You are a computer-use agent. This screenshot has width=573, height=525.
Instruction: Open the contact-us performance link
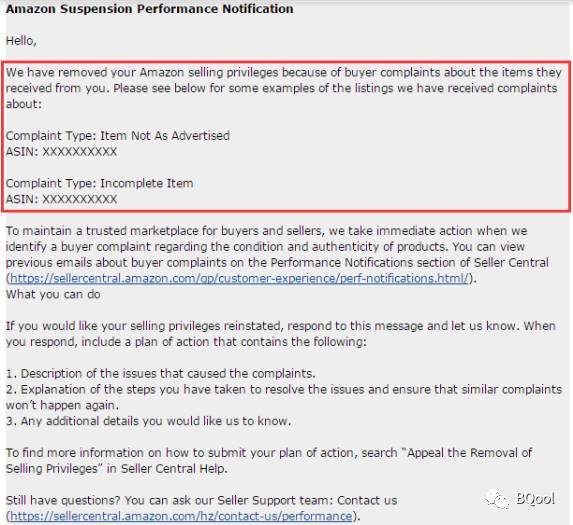click(181, 516)
